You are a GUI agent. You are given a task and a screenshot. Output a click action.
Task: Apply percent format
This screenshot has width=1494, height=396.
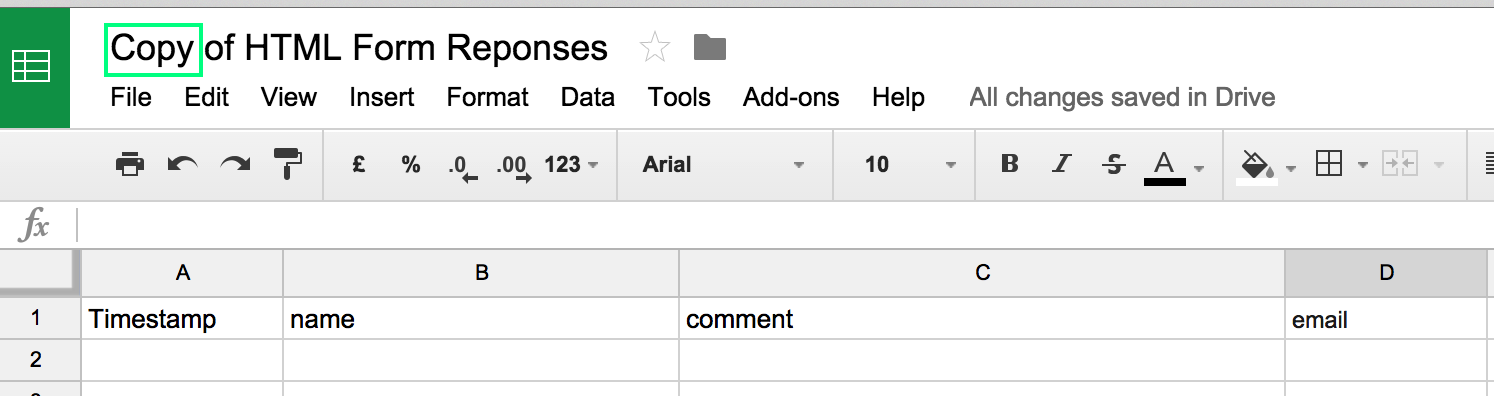(411, 164)
